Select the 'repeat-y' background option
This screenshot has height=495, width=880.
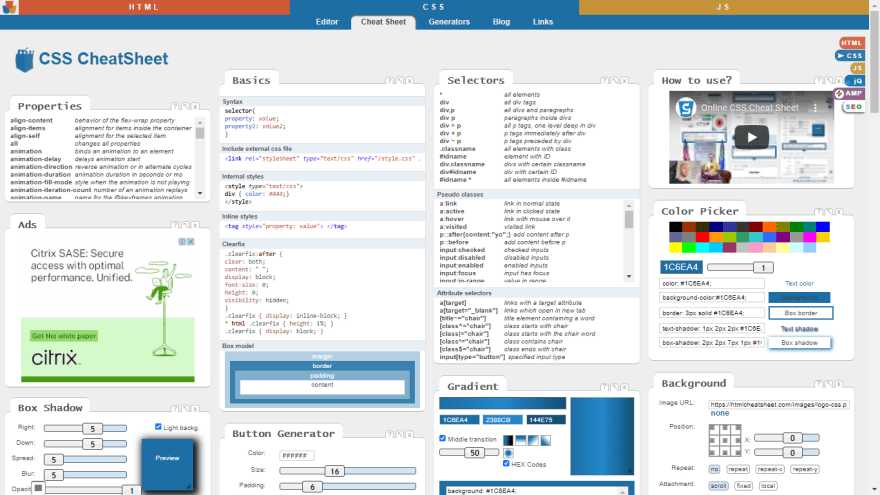click(805, 469)
